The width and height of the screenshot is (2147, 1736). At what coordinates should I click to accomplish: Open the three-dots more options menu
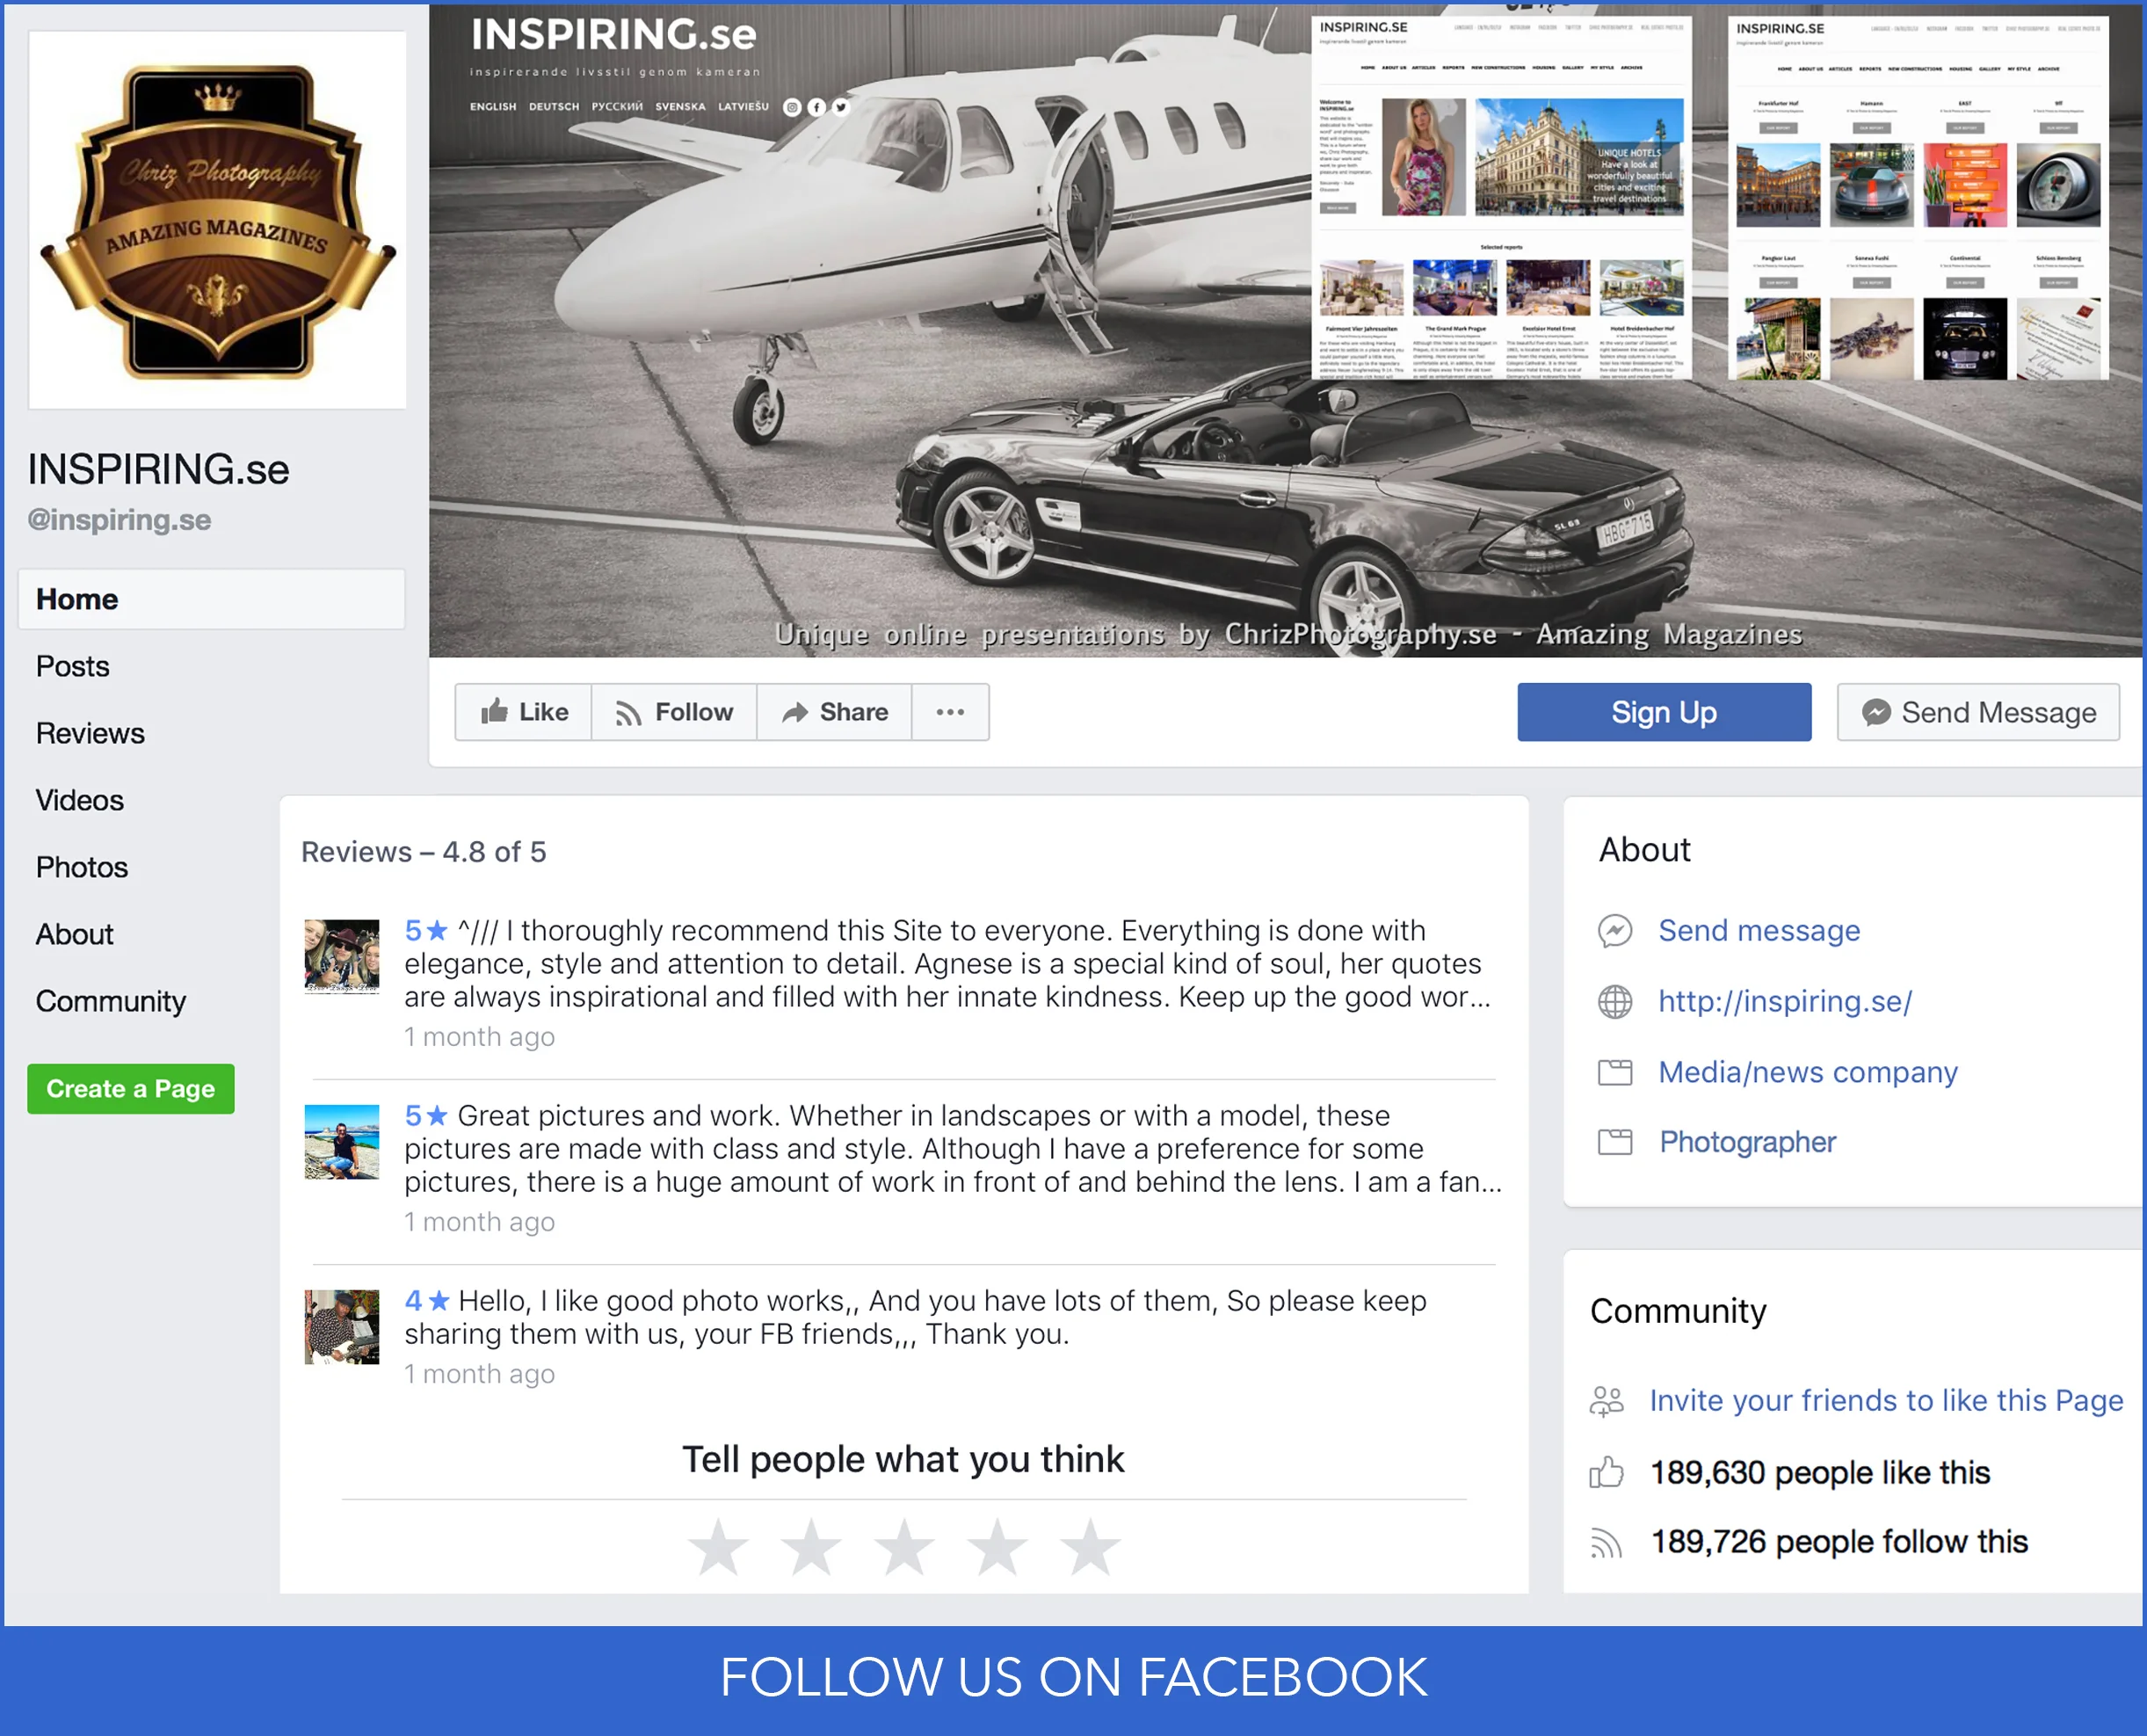click(949, 712)
